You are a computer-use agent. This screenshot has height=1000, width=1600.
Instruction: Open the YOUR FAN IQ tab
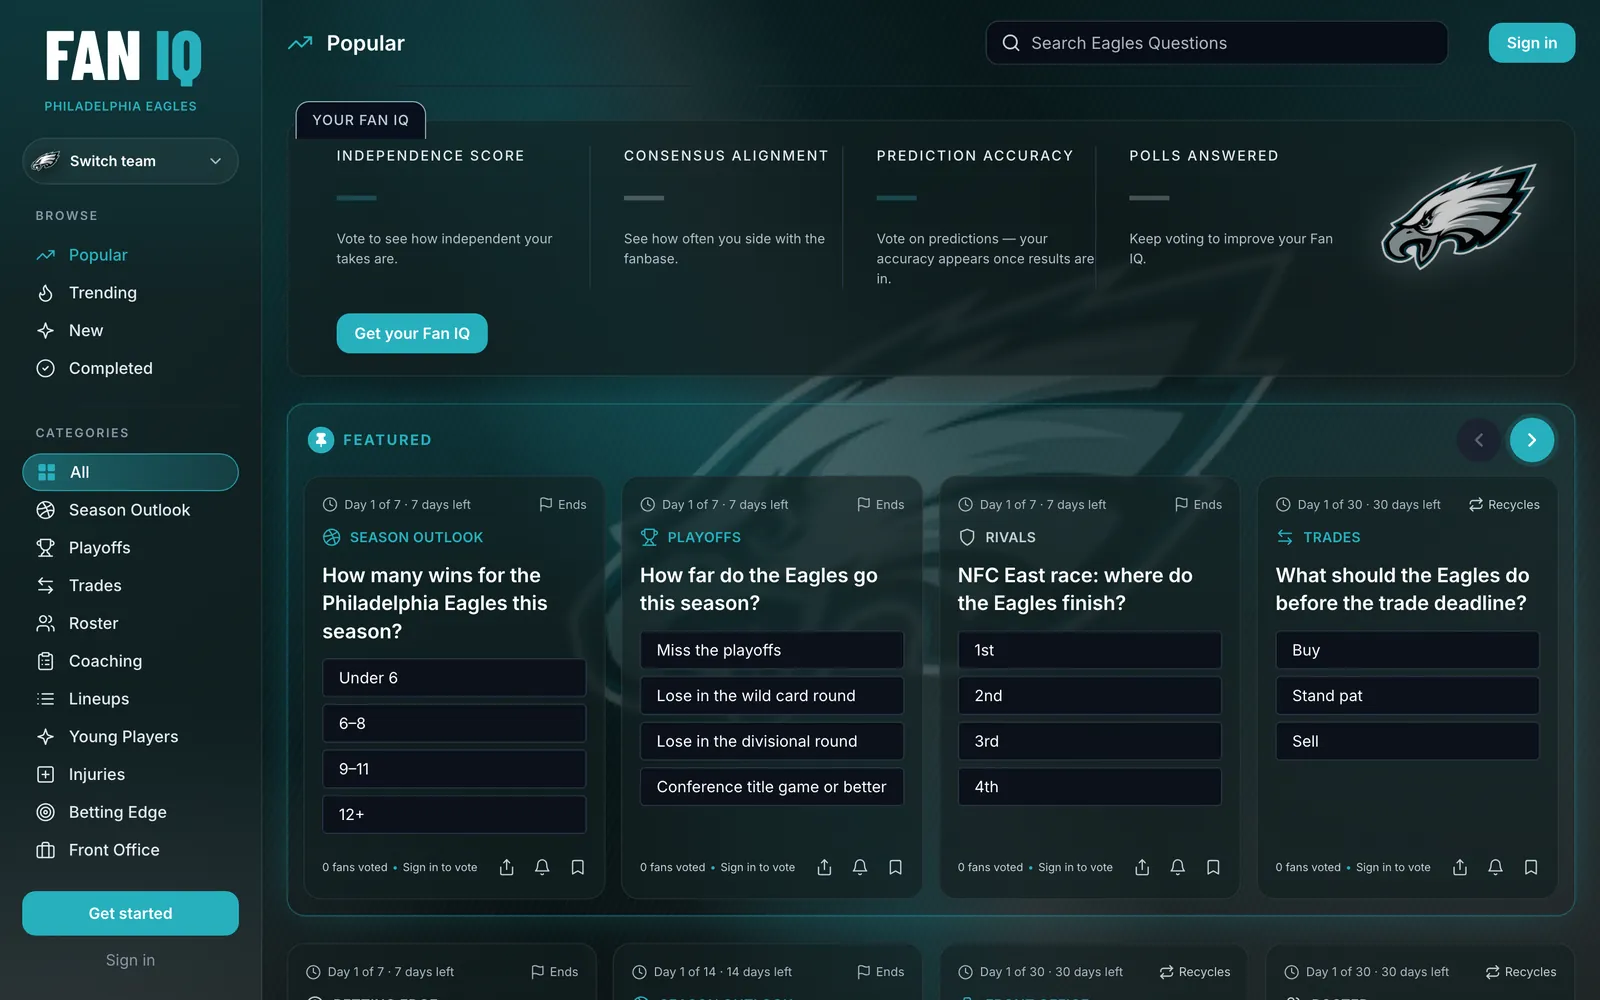click(x=361, y=120)
